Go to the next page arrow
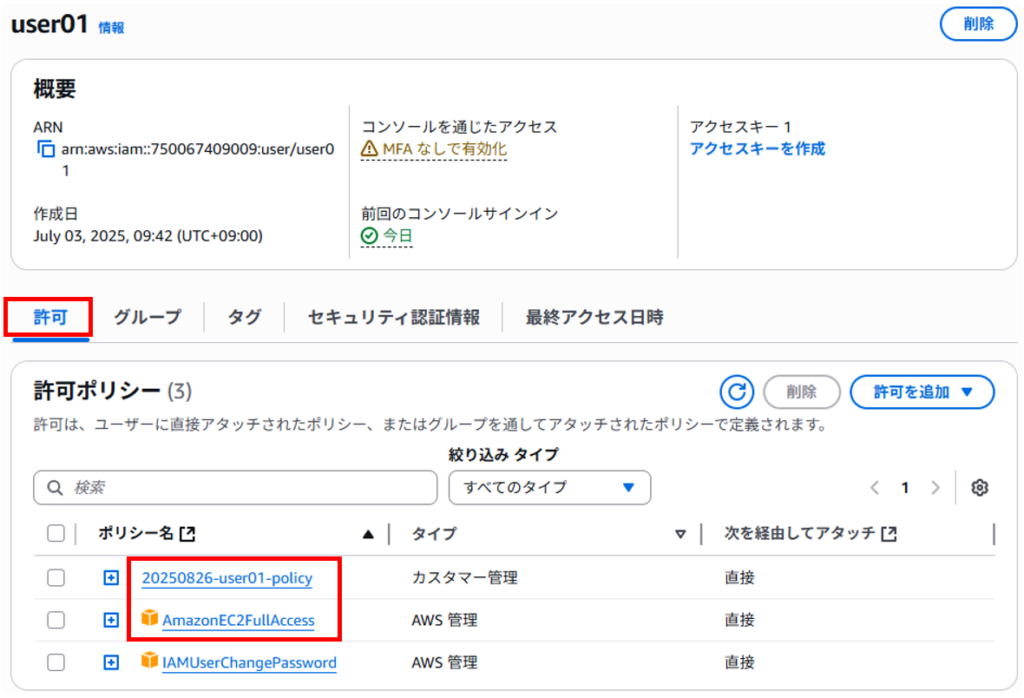The height and width of the screenshot is (698, 1024). 936,488
